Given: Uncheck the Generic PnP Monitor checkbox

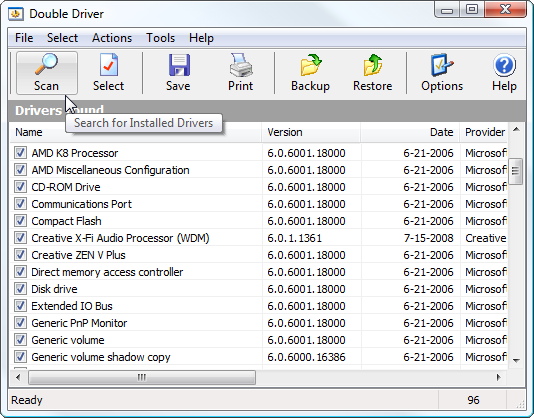Looking at the screenshot, I should pos(20,323).
